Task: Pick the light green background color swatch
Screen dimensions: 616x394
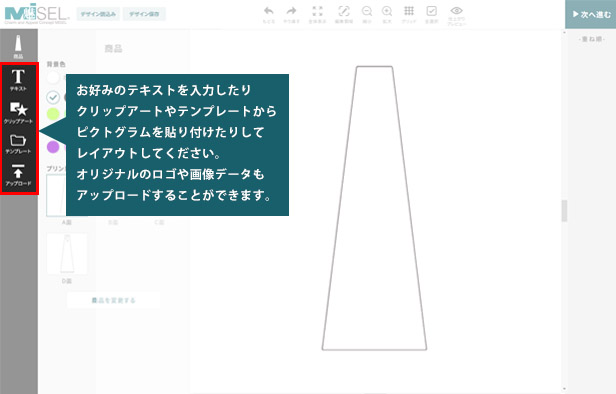Action: pyautogui.click(x=53, y=114)
